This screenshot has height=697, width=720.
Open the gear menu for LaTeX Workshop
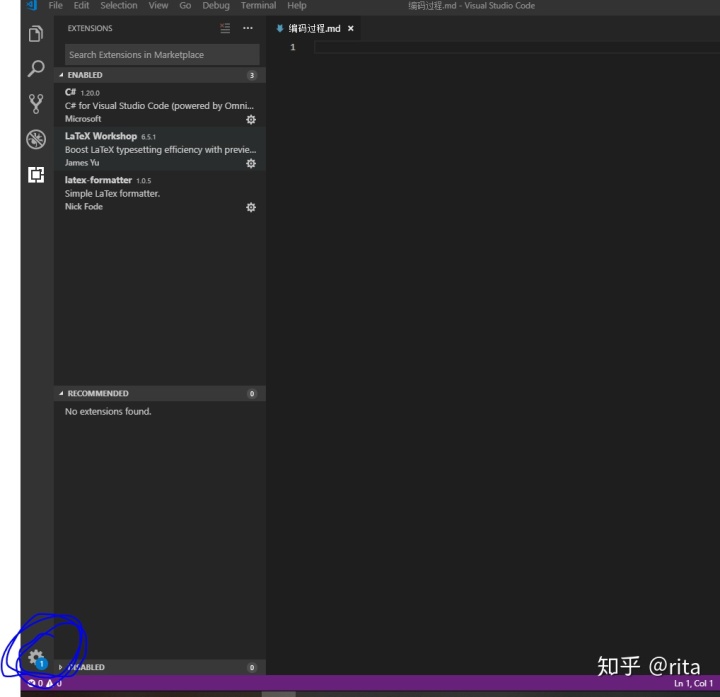coord(251,163)
